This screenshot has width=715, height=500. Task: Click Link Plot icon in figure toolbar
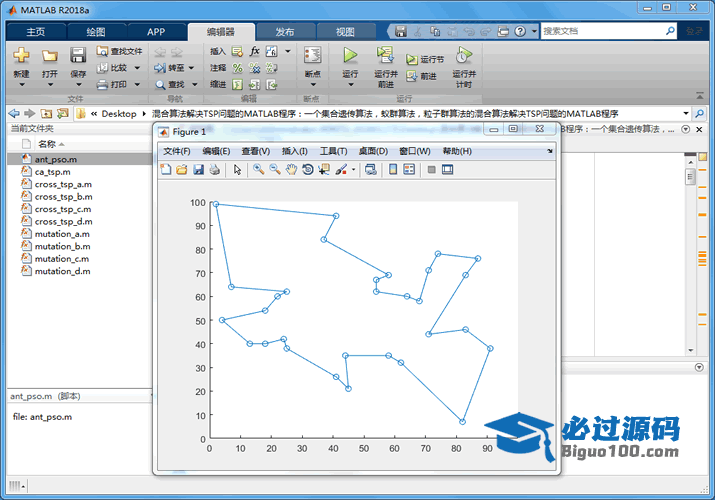371,170
